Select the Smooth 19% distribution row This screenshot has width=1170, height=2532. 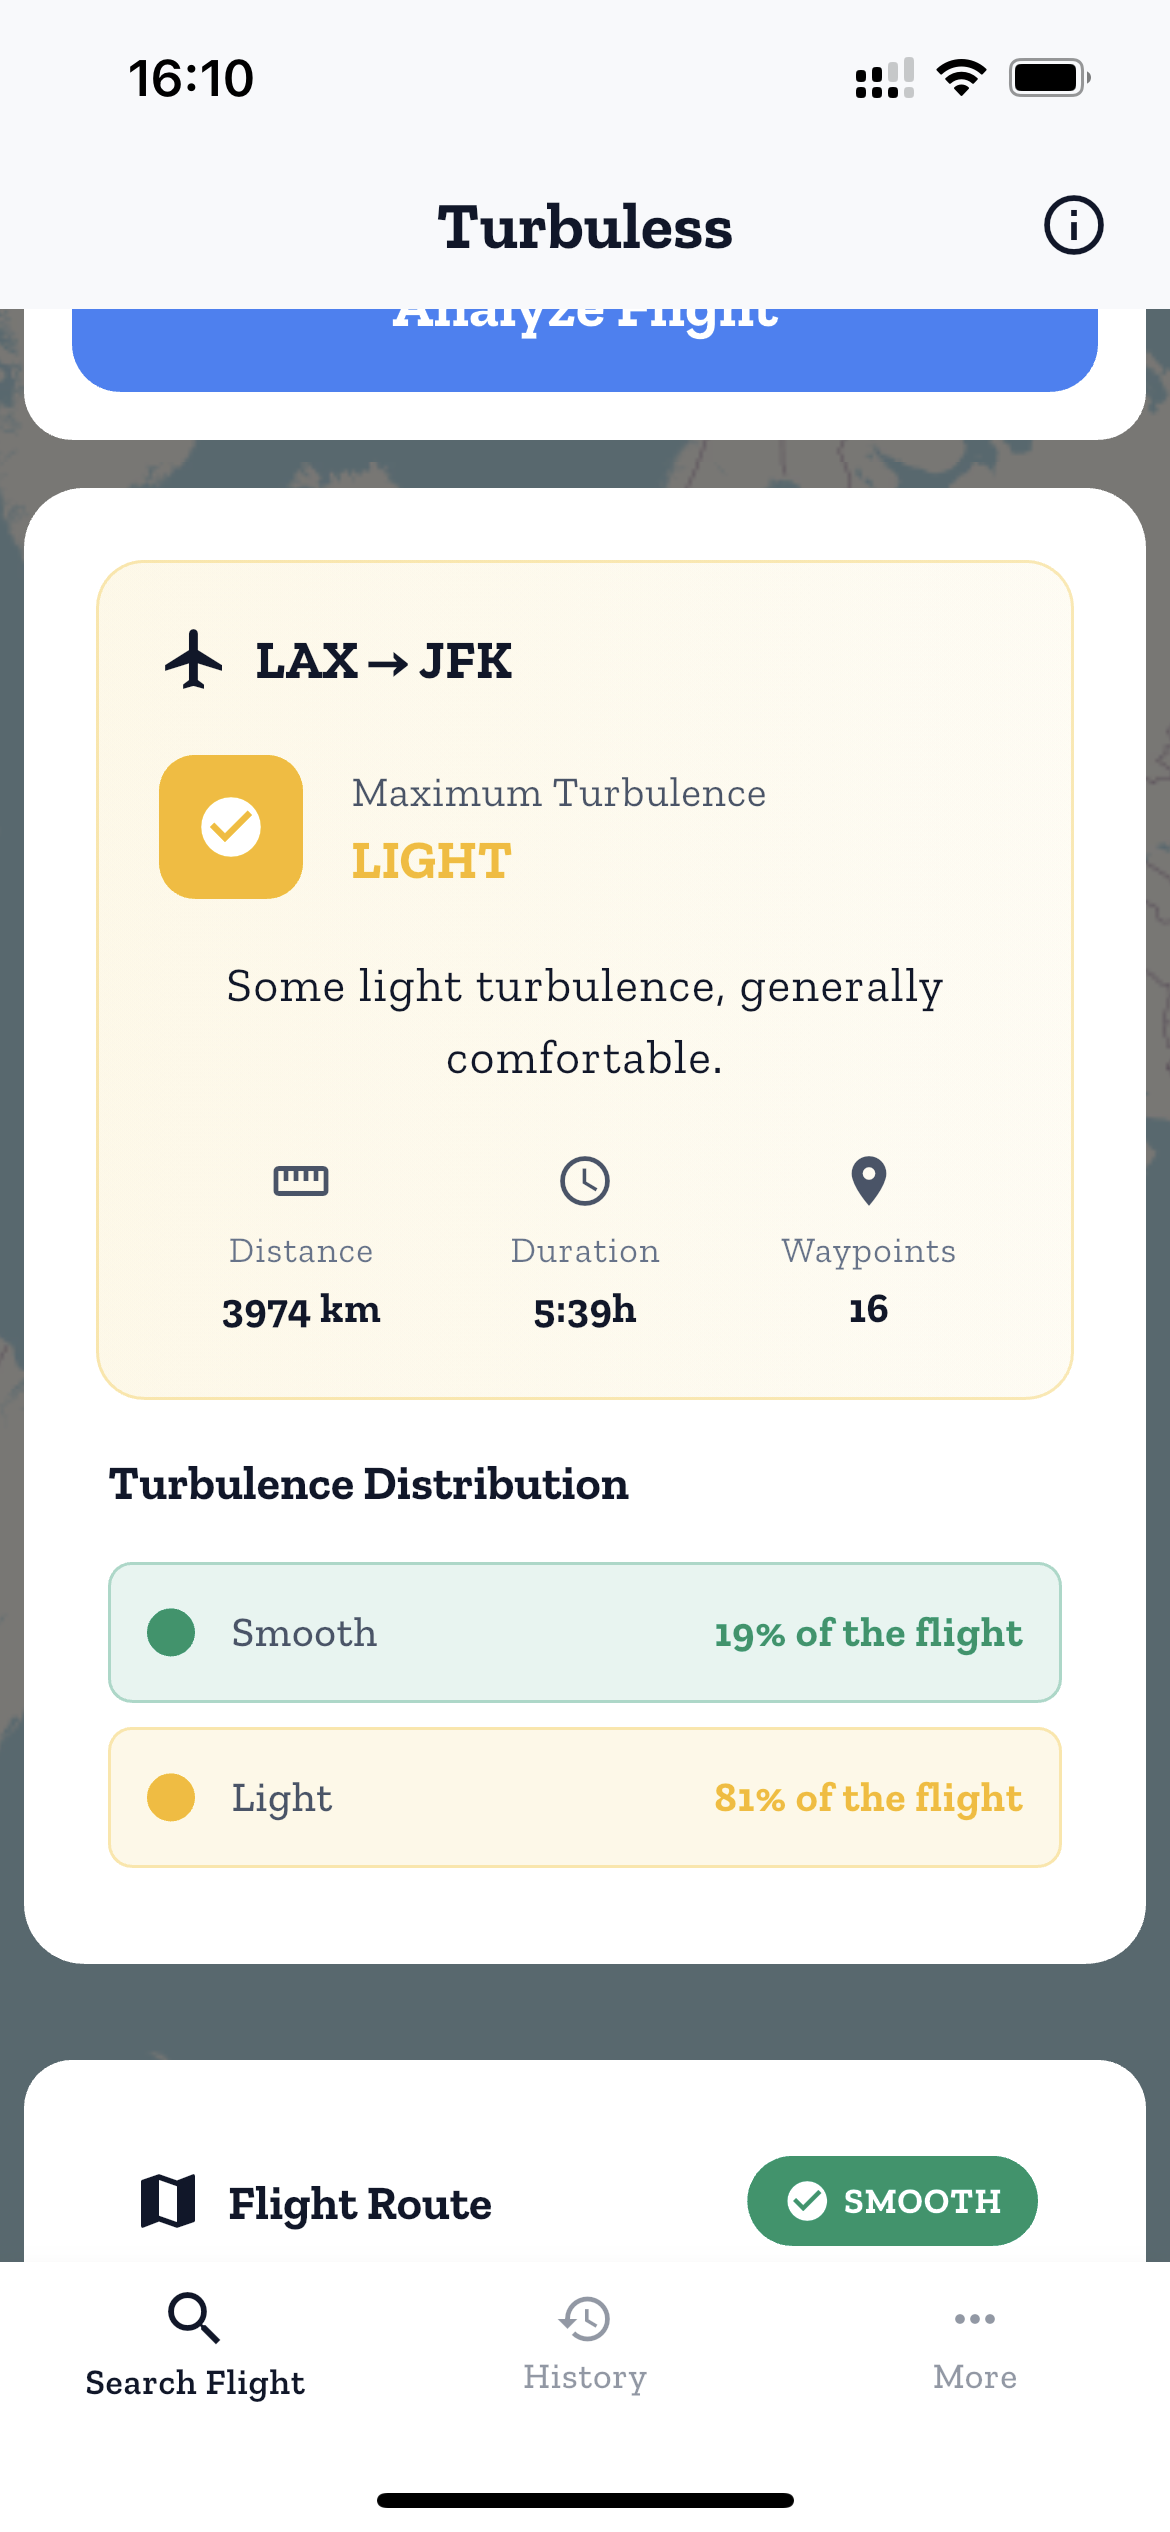[x=585, y=1633]
